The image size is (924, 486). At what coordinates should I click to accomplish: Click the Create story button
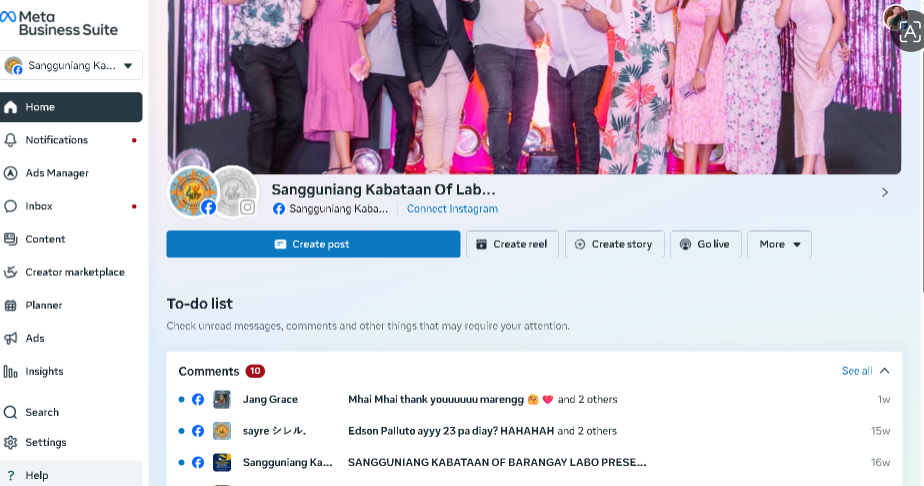tap(615, 244)
